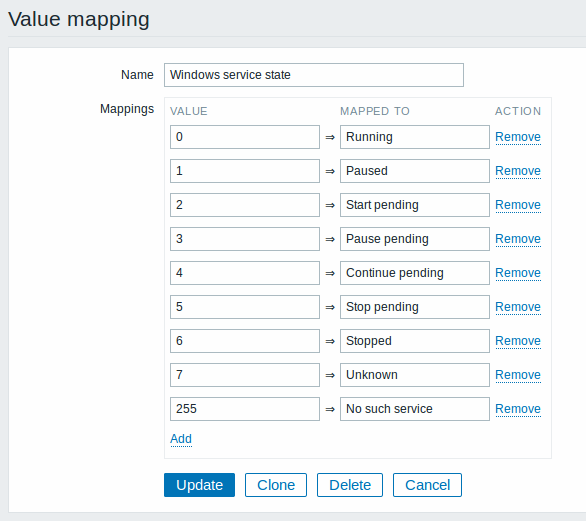Edit the value field containing 255
586x521 pixels.
tap(245, 409)
